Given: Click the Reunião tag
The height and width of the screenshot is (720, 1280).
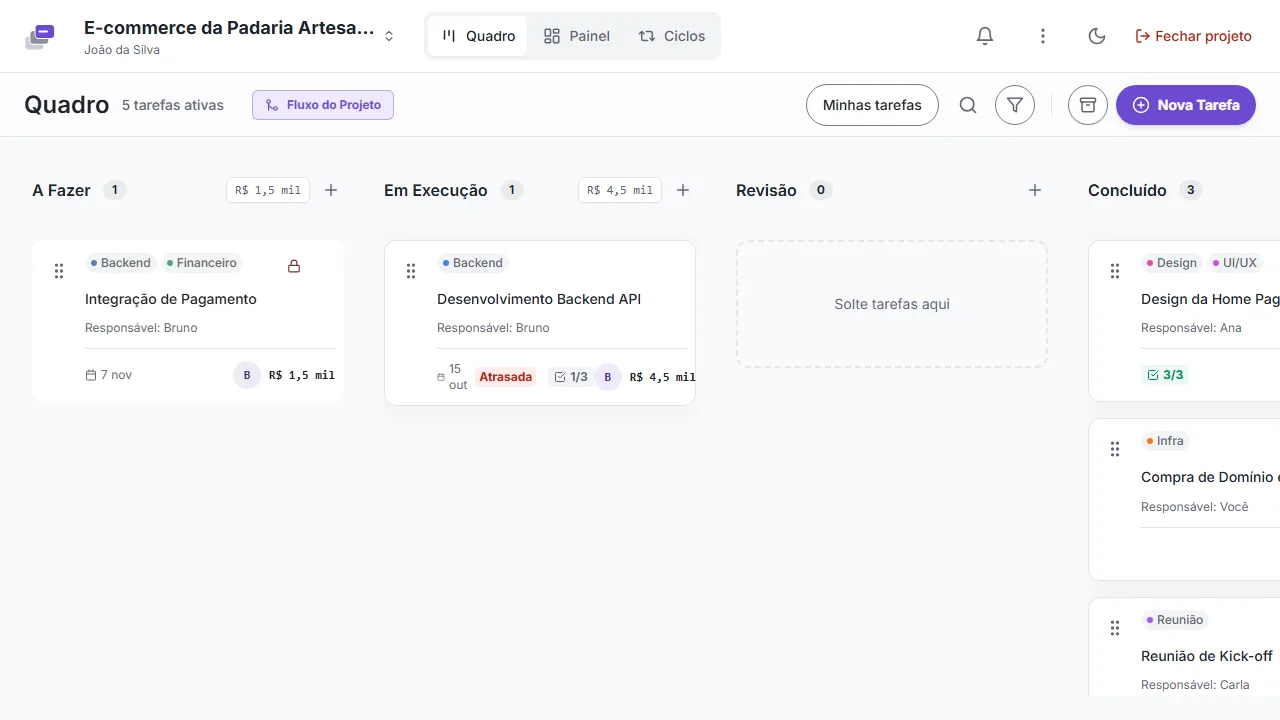Looking at the screenshot, I should (1175, 620).
